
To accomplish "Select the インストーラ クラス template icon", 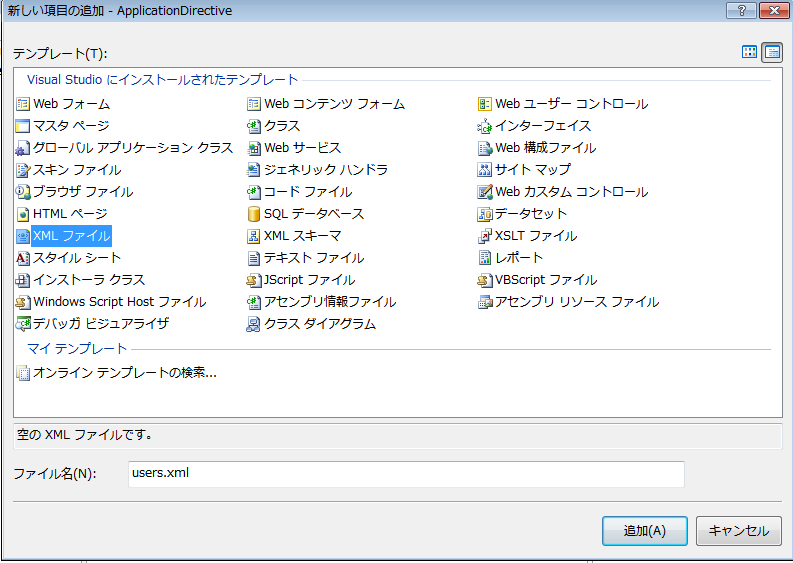I will (23, 280).
